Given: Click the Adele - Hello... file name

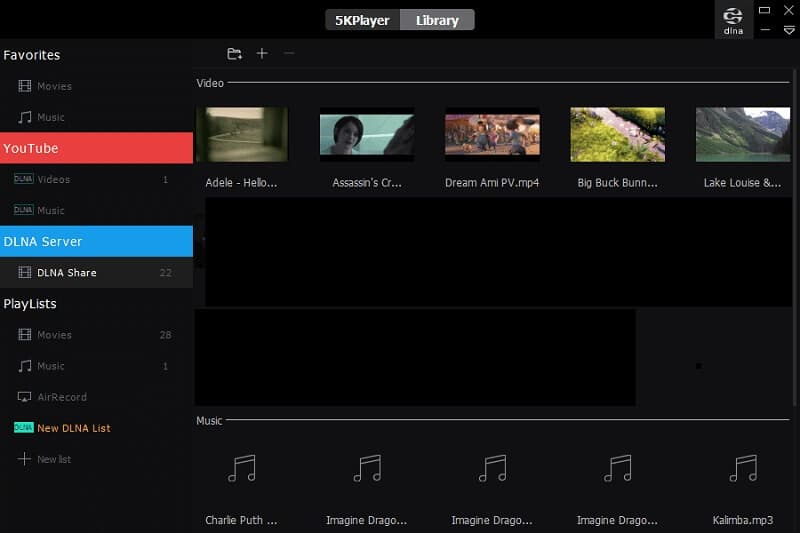Looking at the screenshot, I should [x=241, y=183].
